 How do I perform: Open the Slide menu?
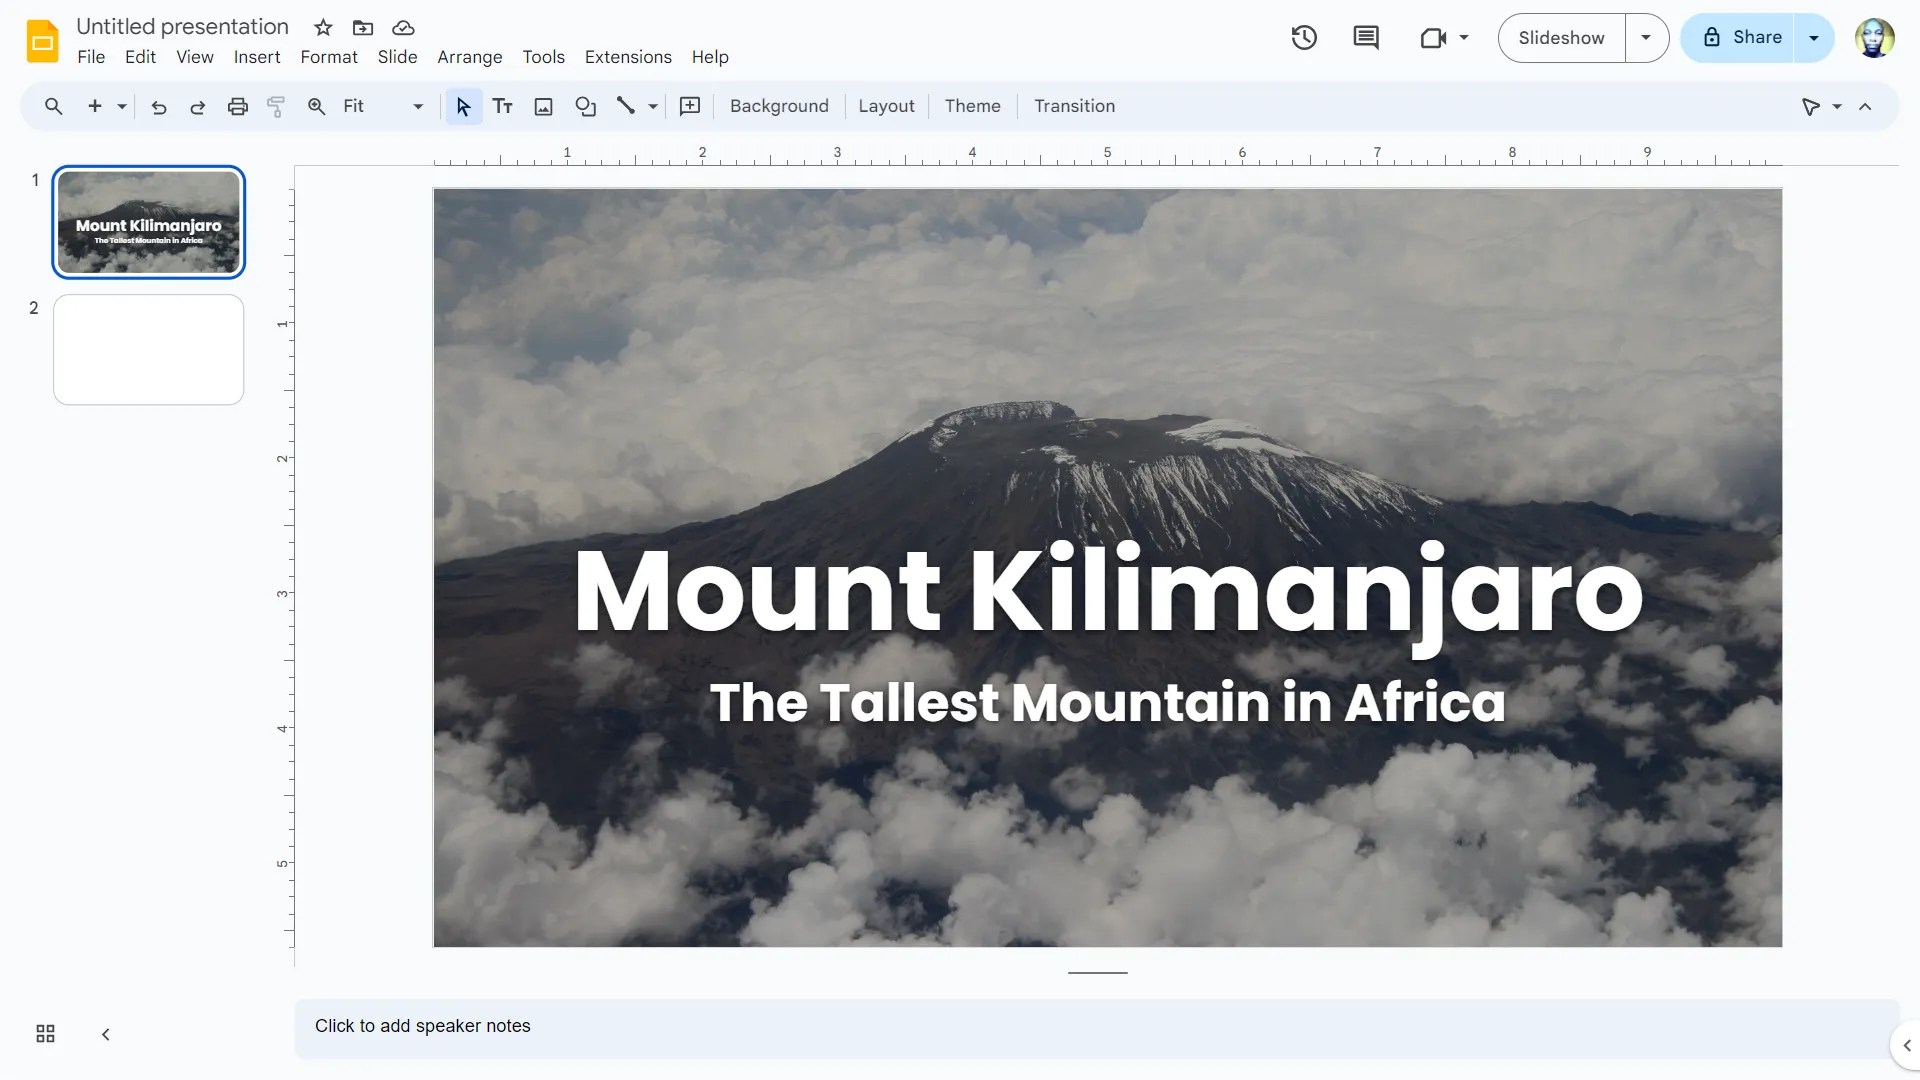point(397,57)
